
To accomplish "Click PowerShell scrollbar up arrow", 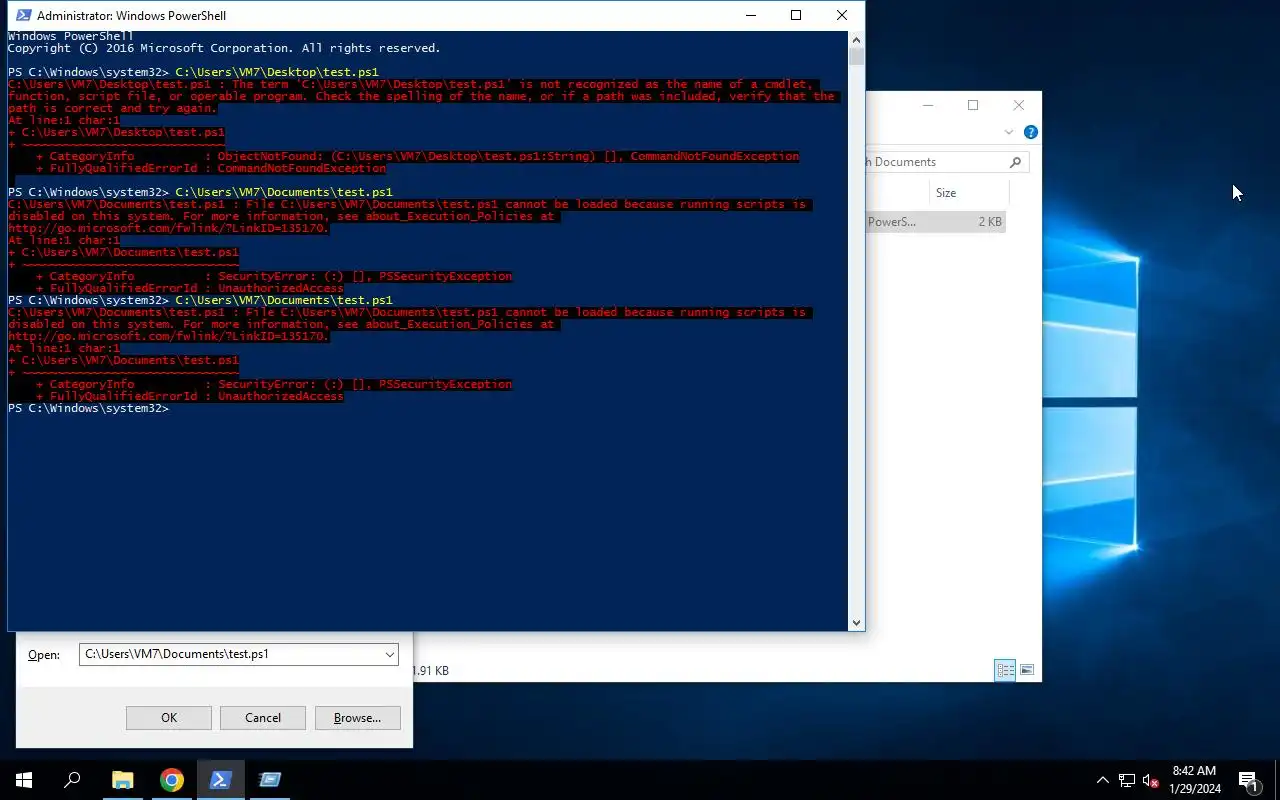I will tap(856, 39).
